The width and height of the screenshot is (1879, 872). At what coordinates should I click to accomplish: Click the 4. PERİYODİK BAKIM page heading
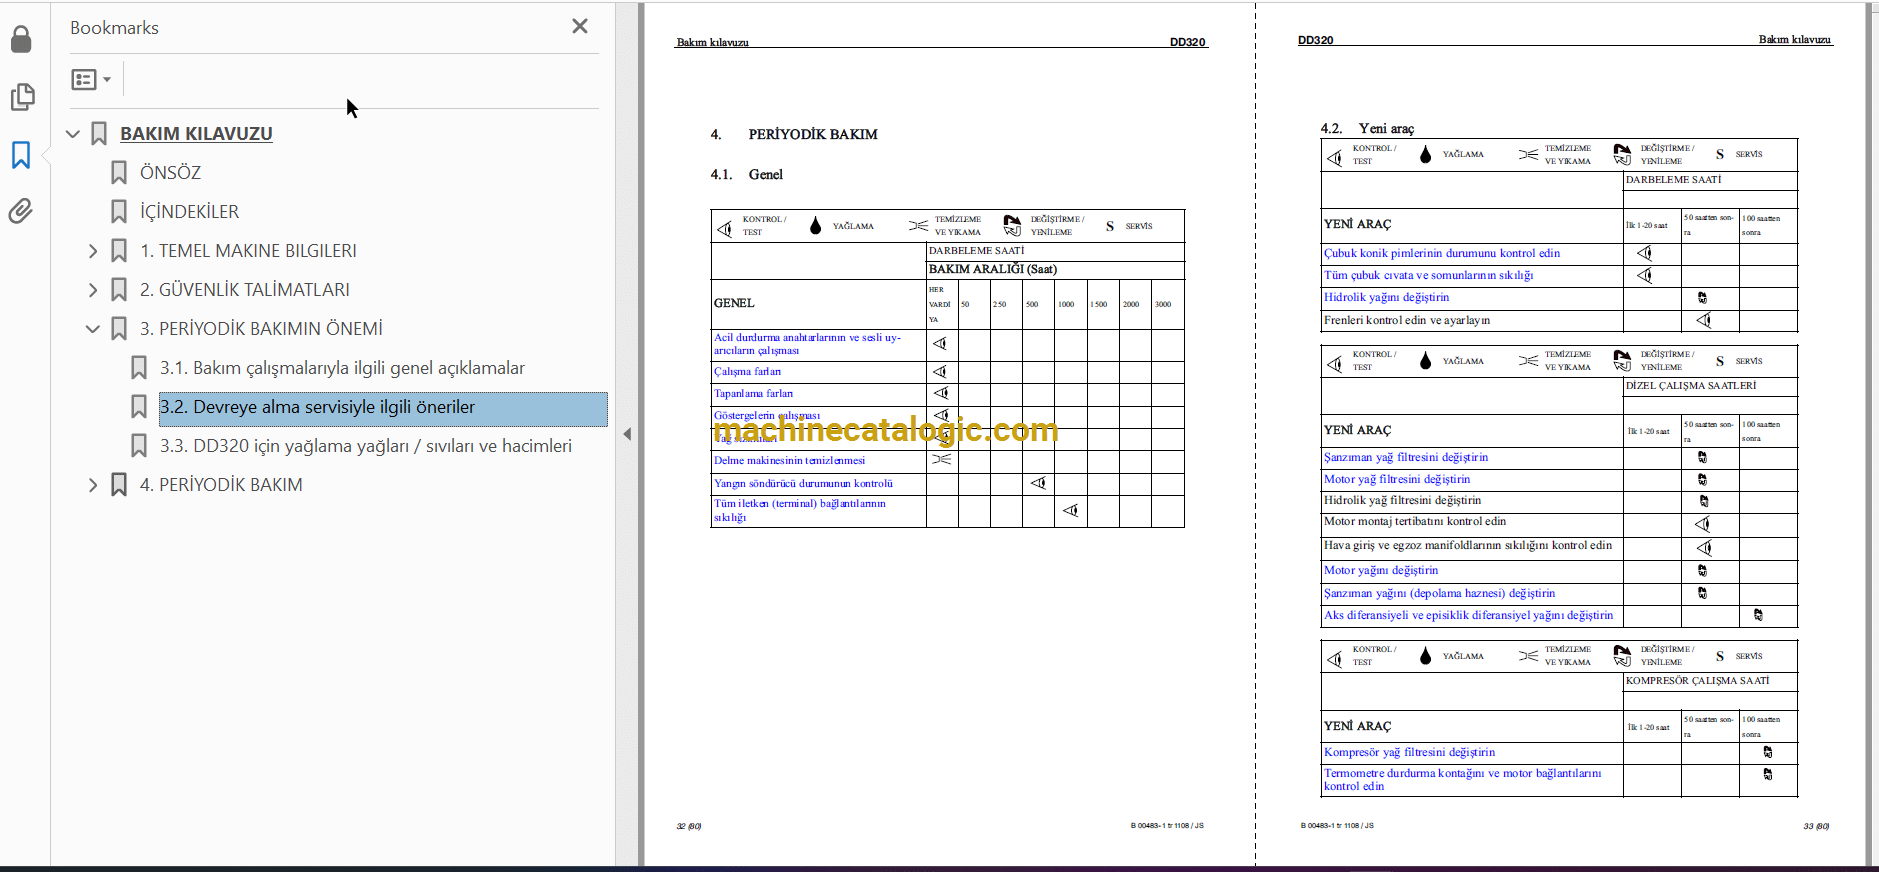tap(794, 135)
